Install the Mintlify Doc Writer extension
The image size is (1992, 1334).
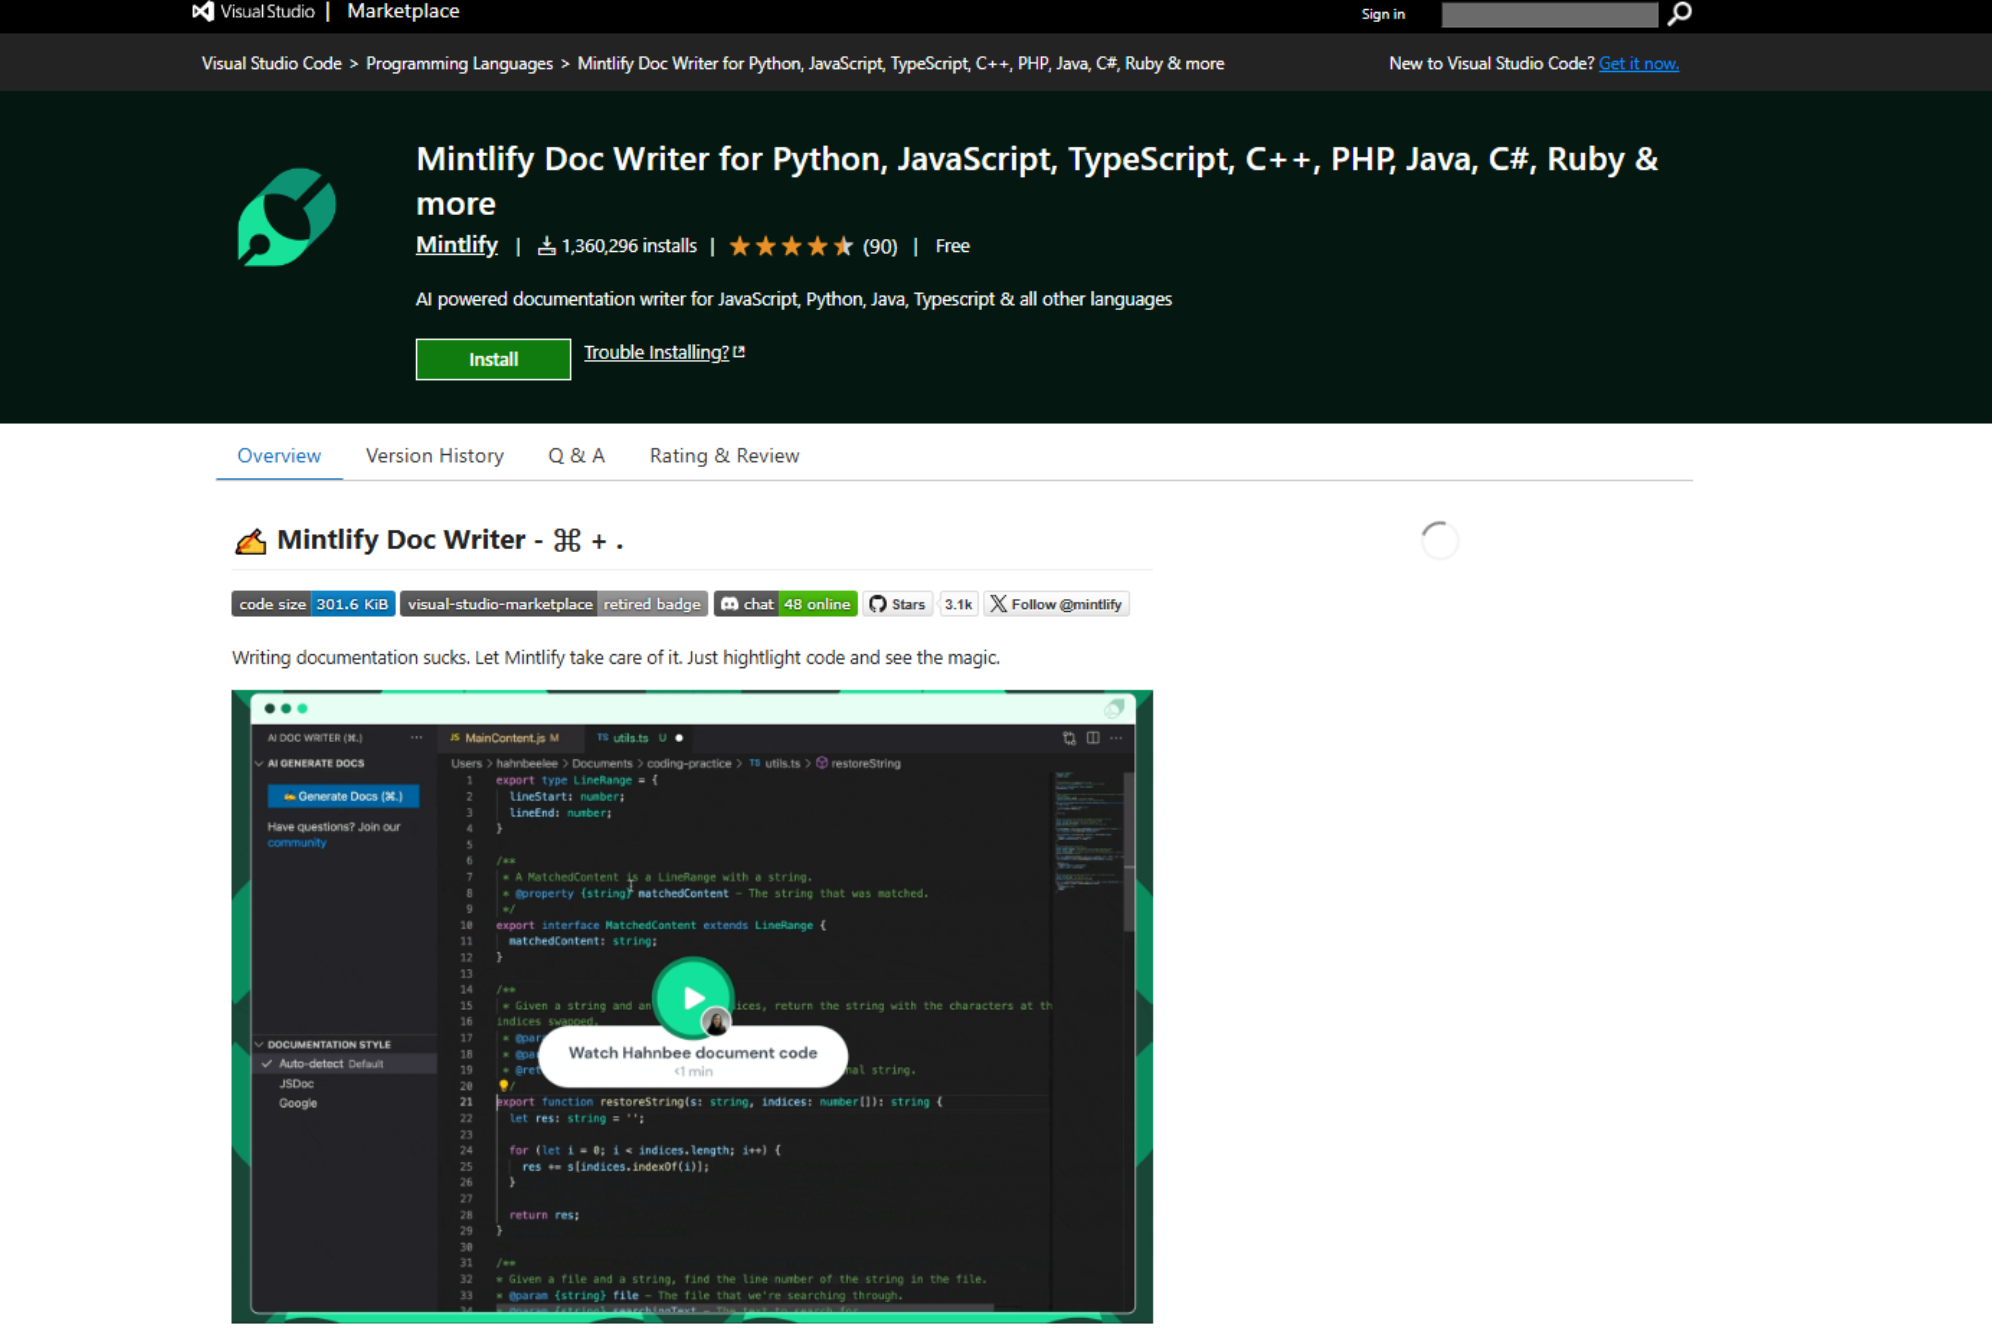493,359
